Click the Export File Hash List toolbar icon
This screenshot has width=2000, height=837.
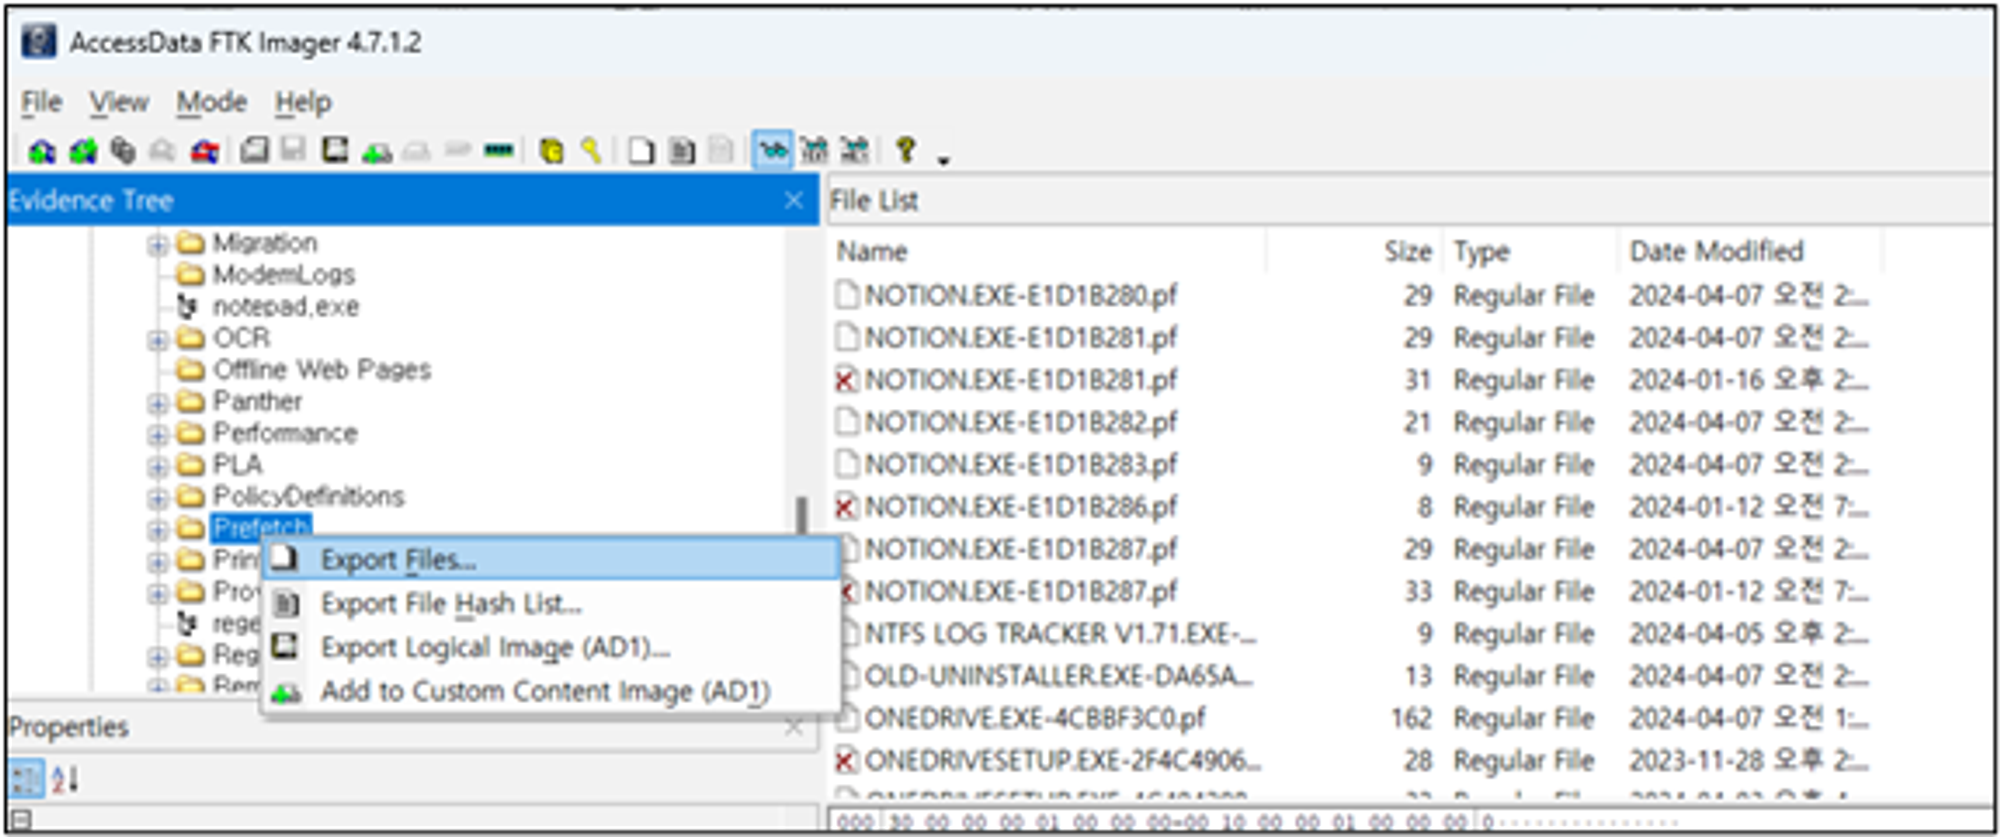click(682, 151)
